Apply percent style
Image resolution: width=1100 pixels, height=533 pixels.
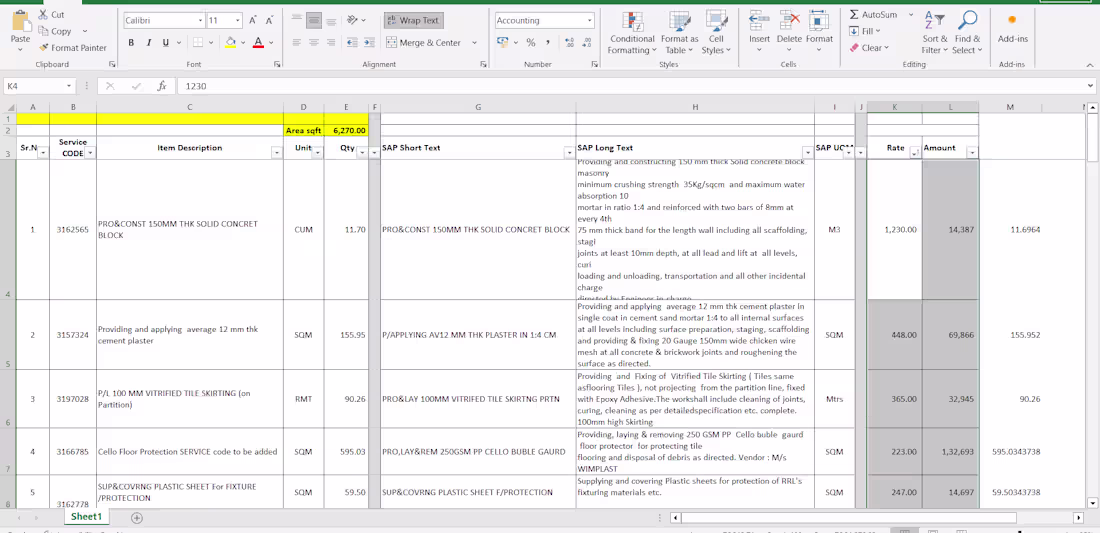(x=531, y=43)
